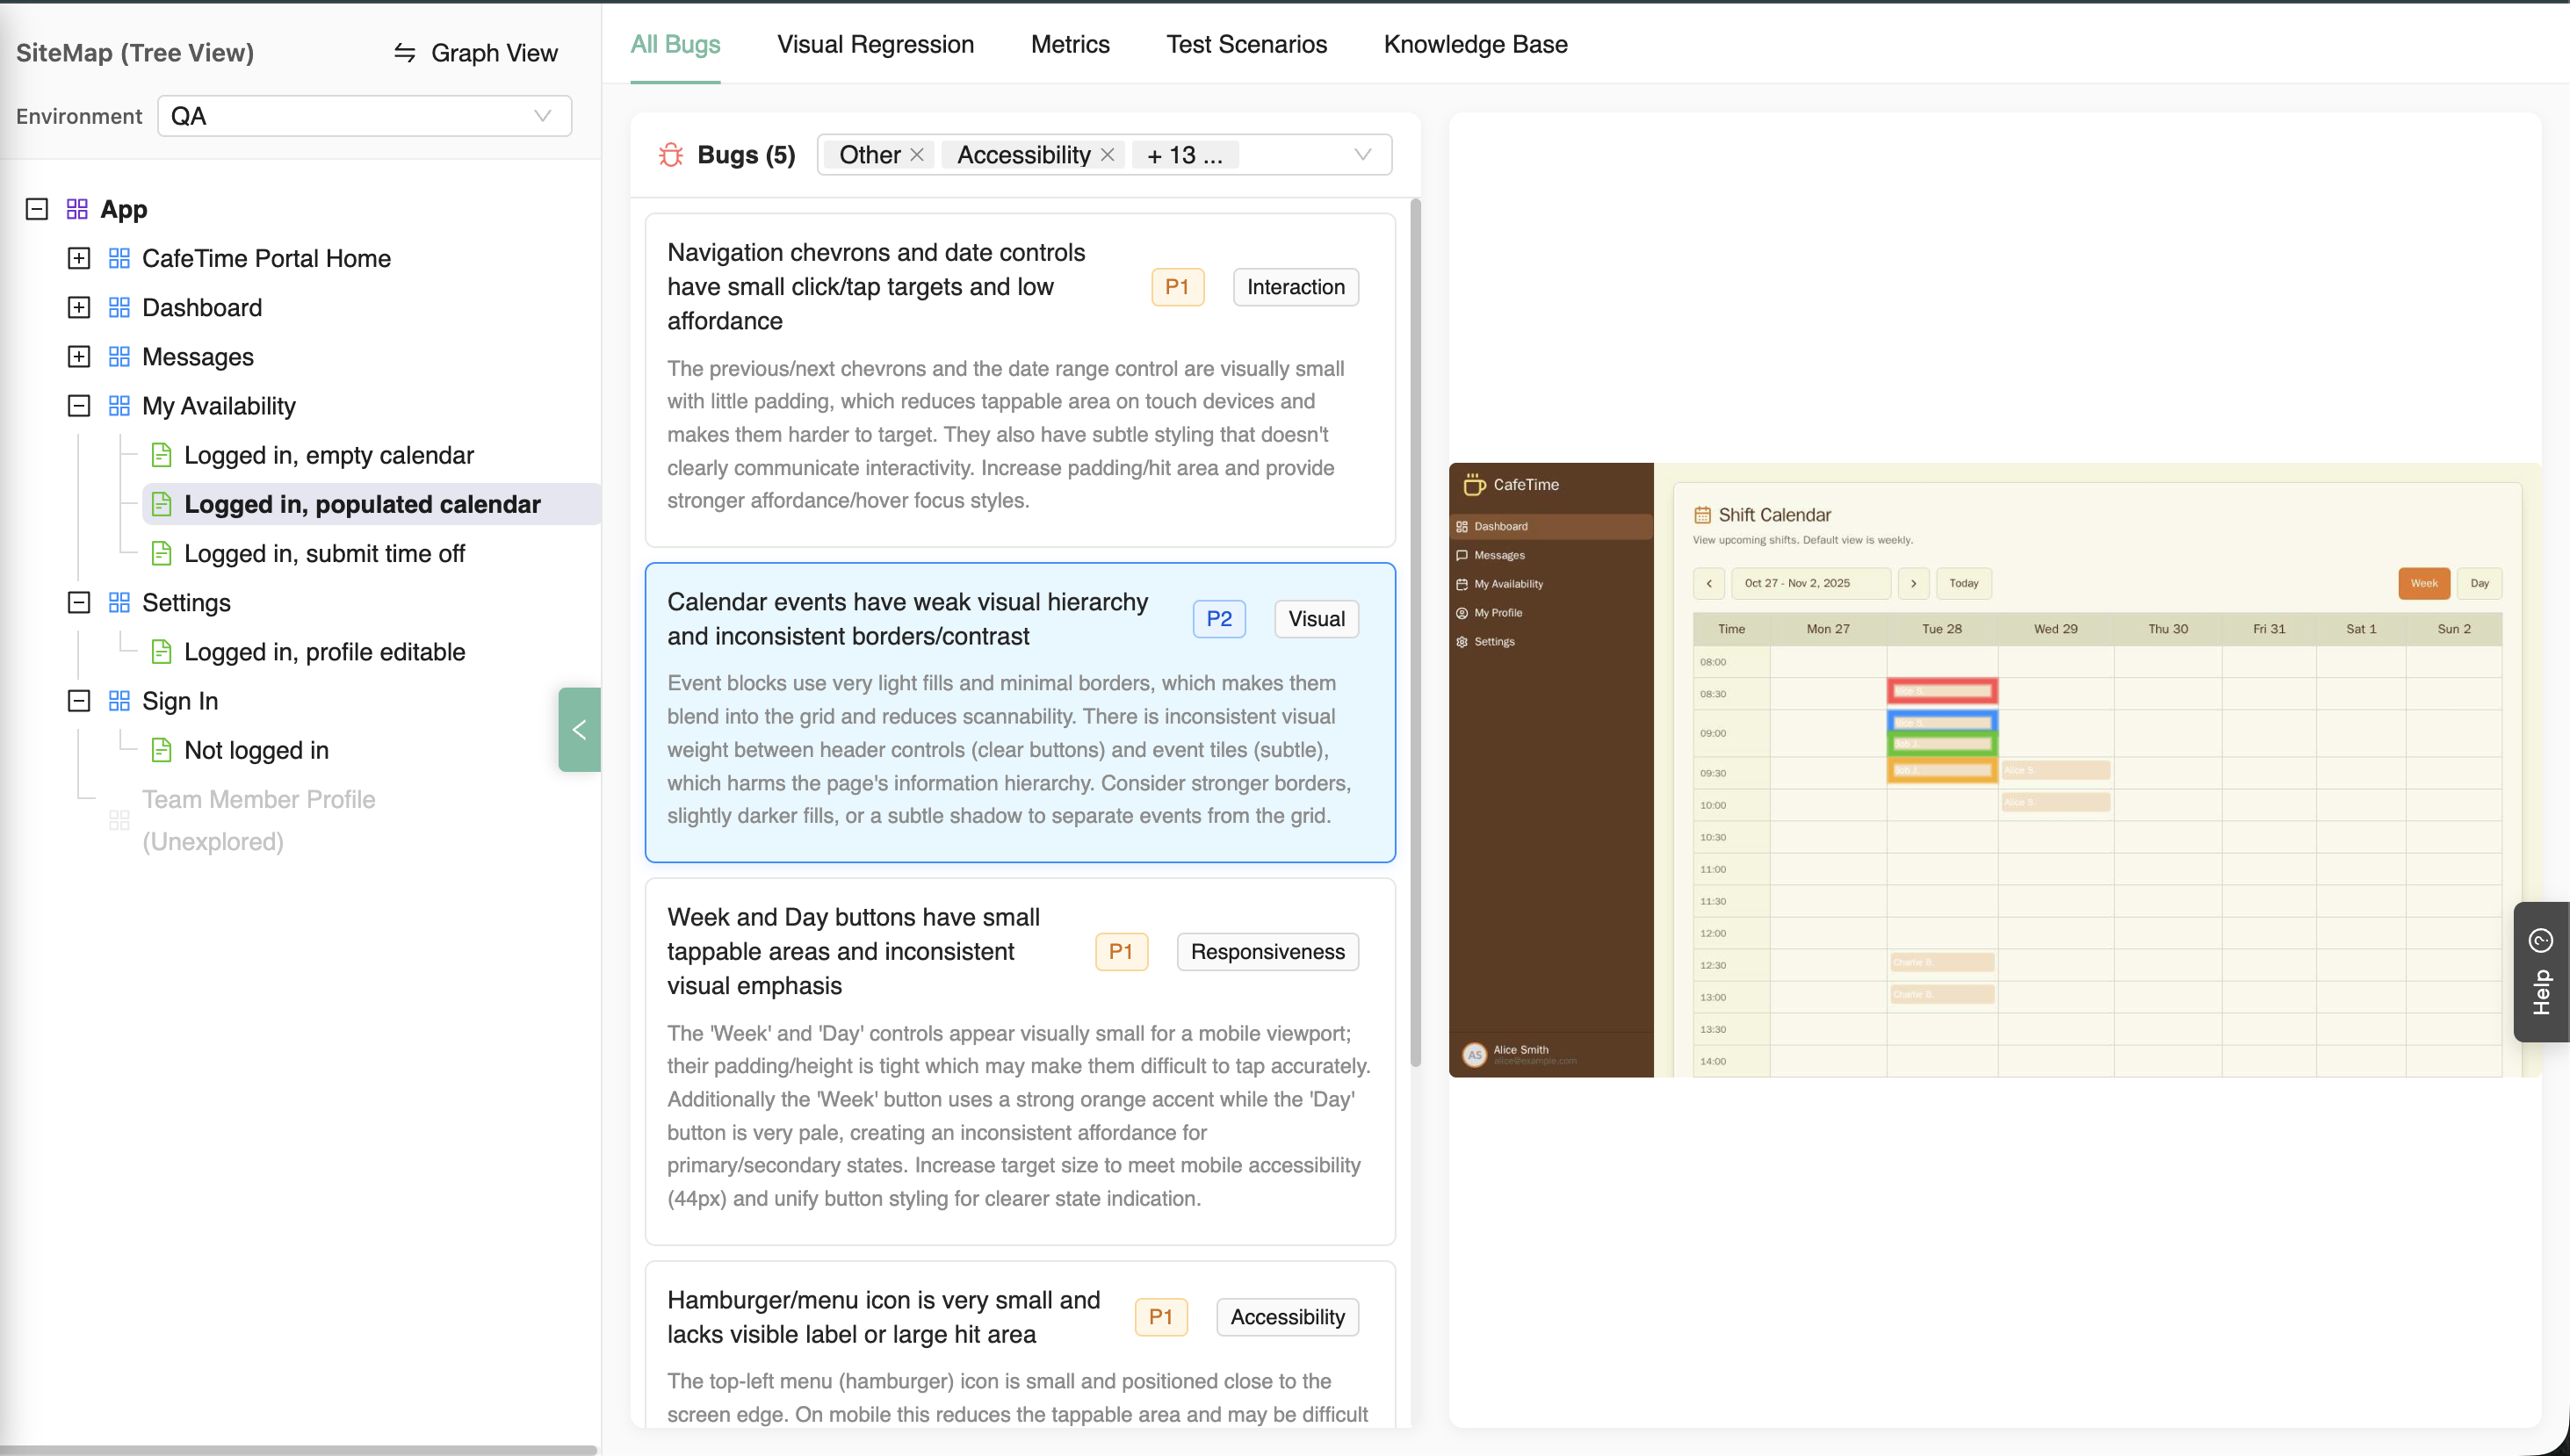Click the App root grid icon

[77, 209]
